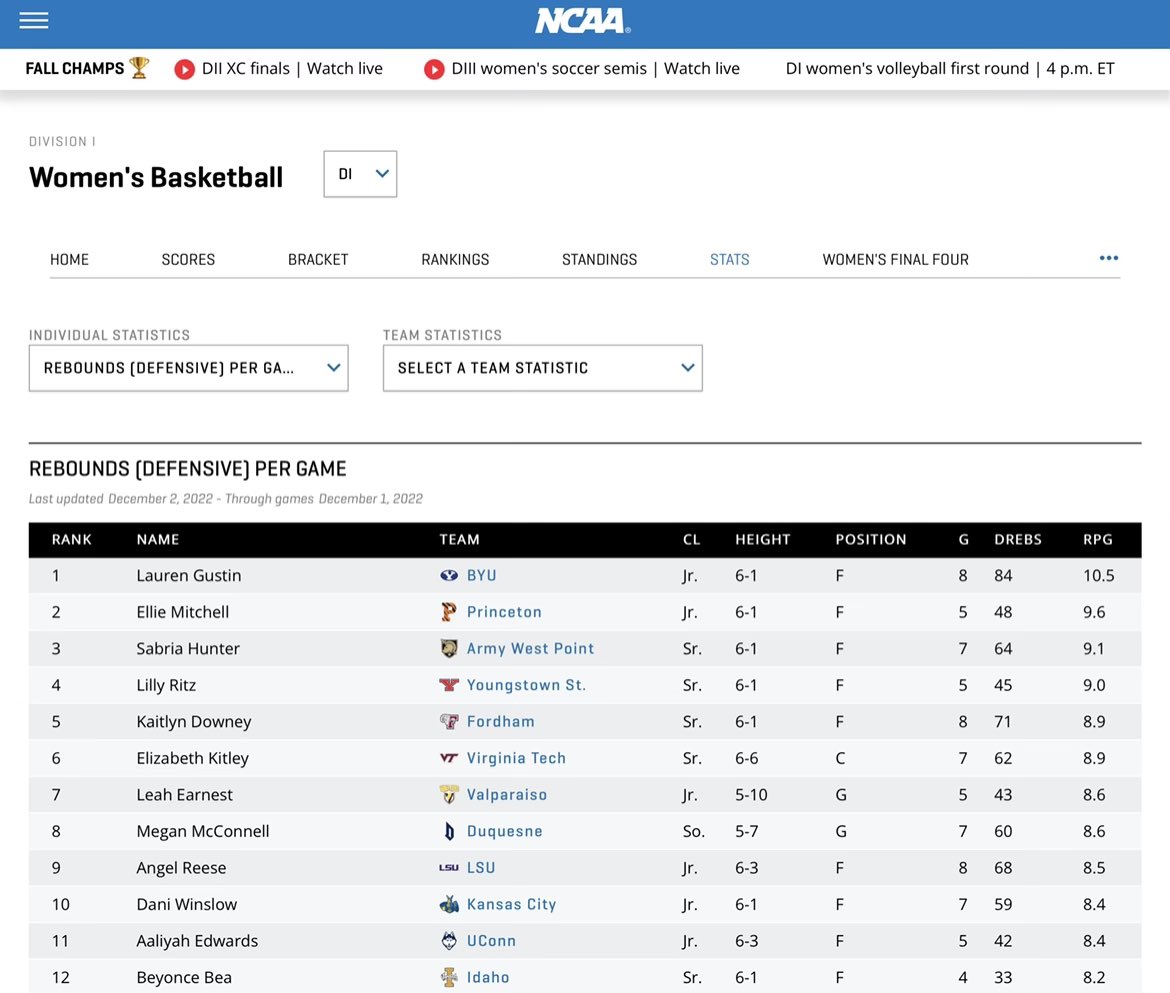The height and width of the screenshot is (993, 1170).
Task: Open the three-dot more tabs menu
Action: click(x=1109, y=258)
